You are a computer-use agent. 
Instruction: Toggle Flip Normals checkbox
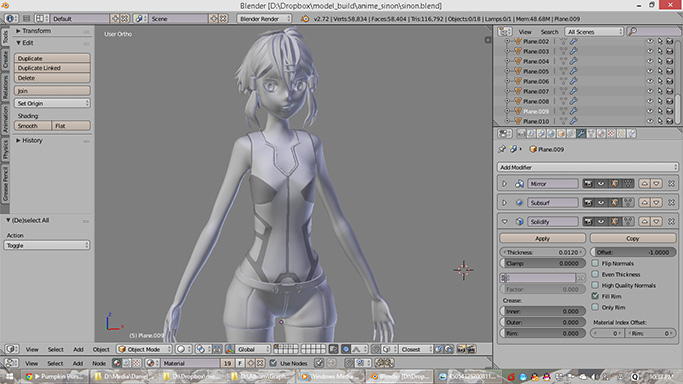click(x=595, y=263)
